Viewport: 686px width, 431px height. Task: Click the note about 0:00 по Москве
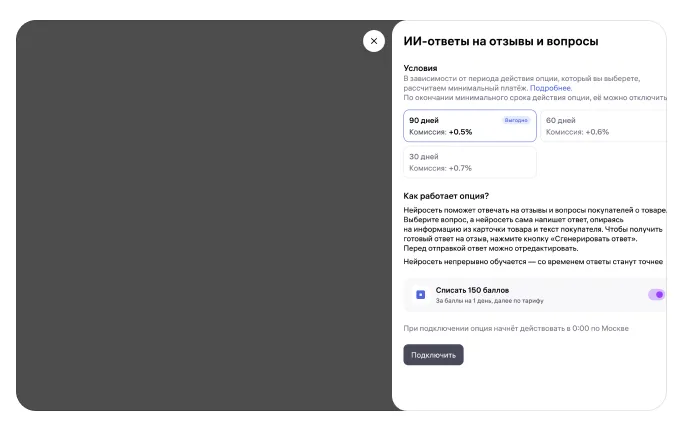pos(516,328)
